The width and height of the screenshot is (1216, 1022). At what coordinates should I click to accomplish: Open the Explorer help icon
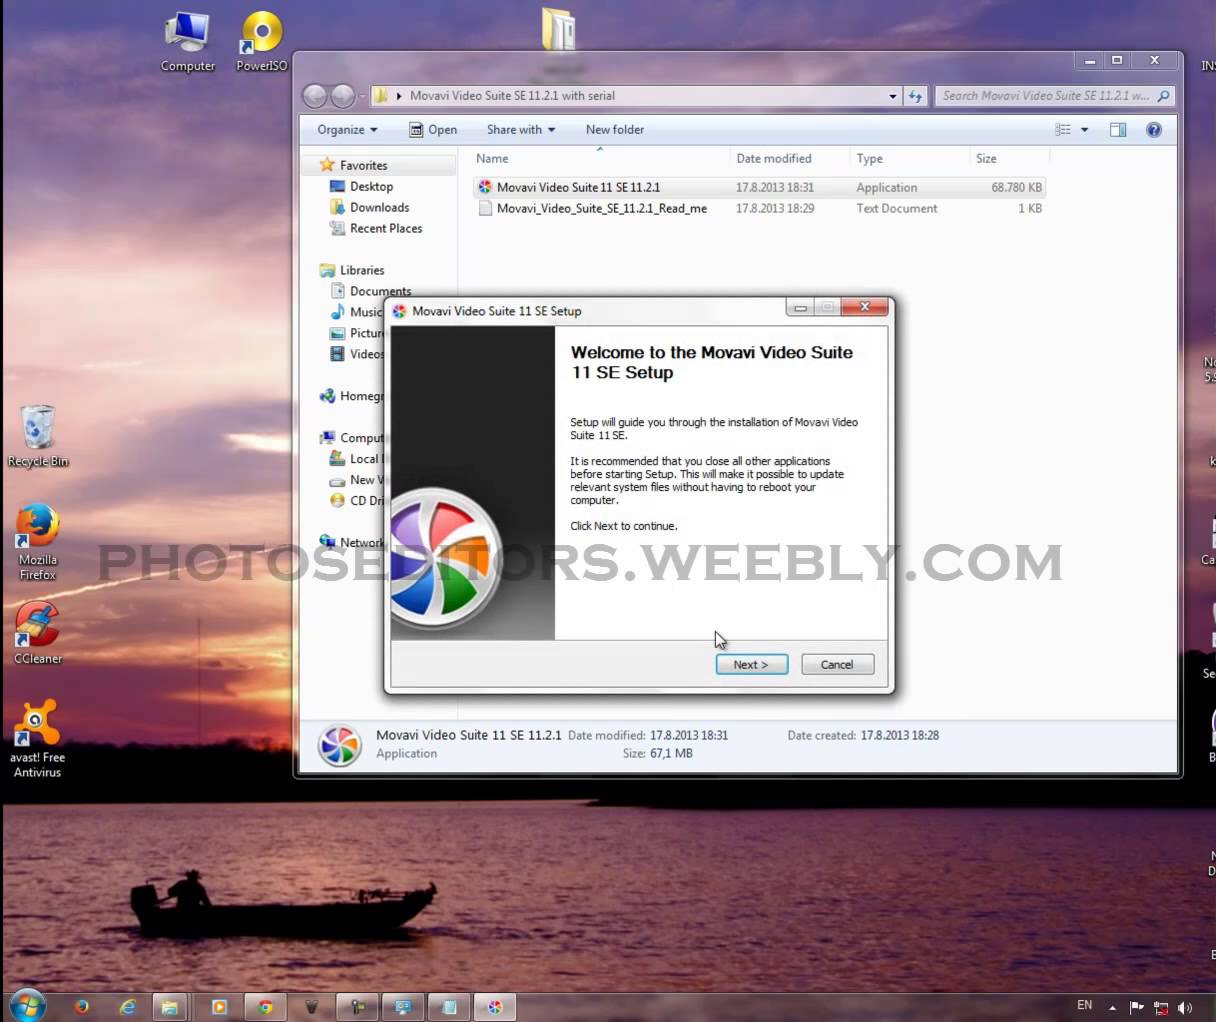click(x=1154, y=130)
